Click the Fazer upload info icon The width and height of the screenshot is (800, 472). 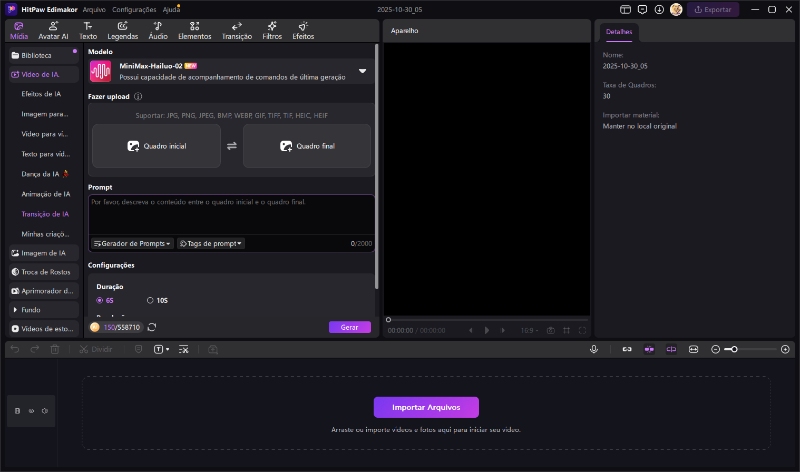click(138, 96)
